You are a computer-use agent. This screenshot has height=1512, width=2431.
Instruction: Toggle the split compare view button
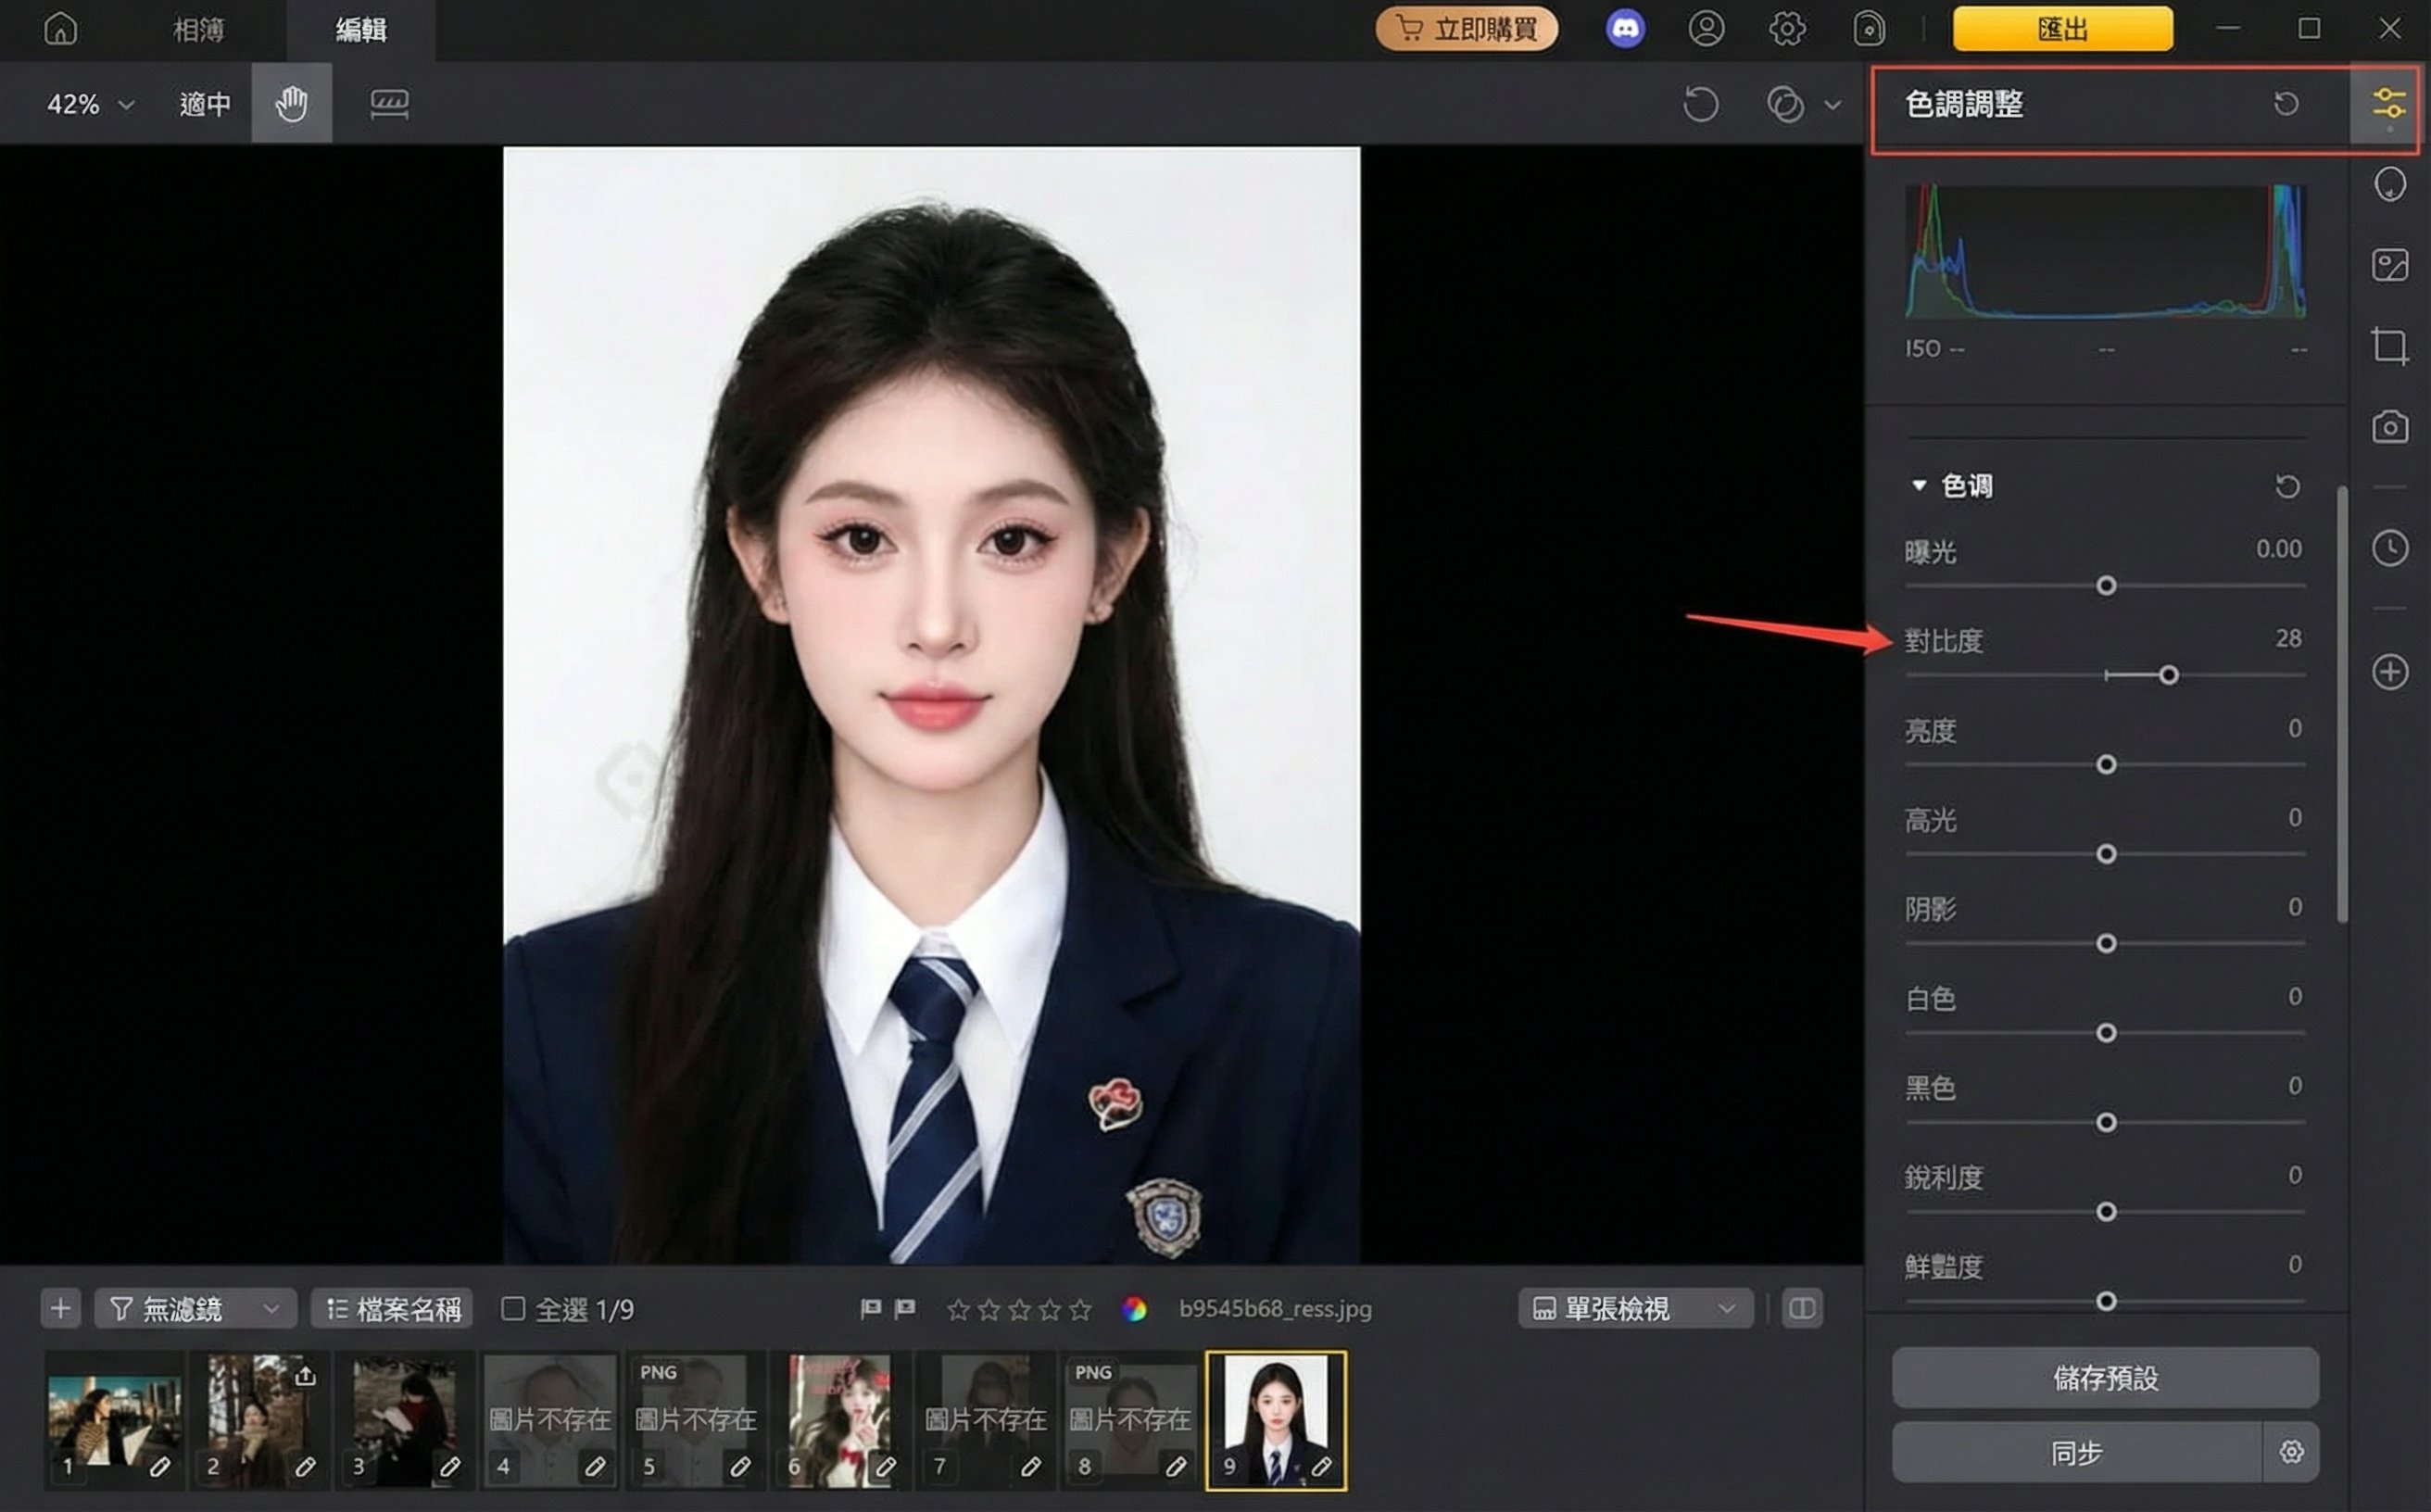click(x=1802, y=1308)
